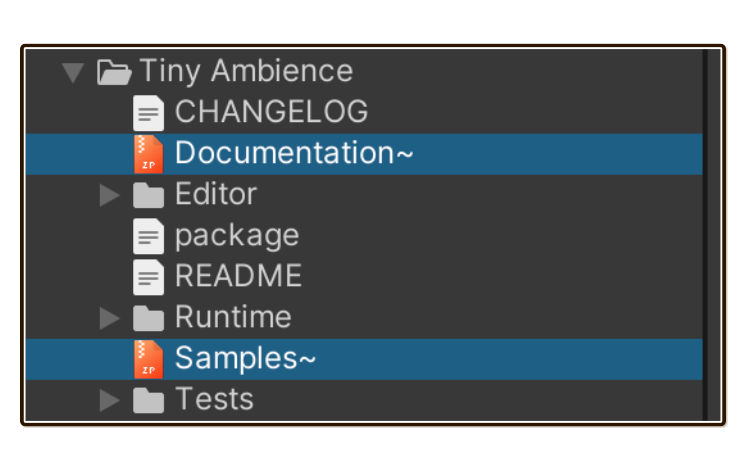The width and height of the screenshot is (746, 470).
Task: Expand the Tests folder arrow
Action: coord(109,400)
